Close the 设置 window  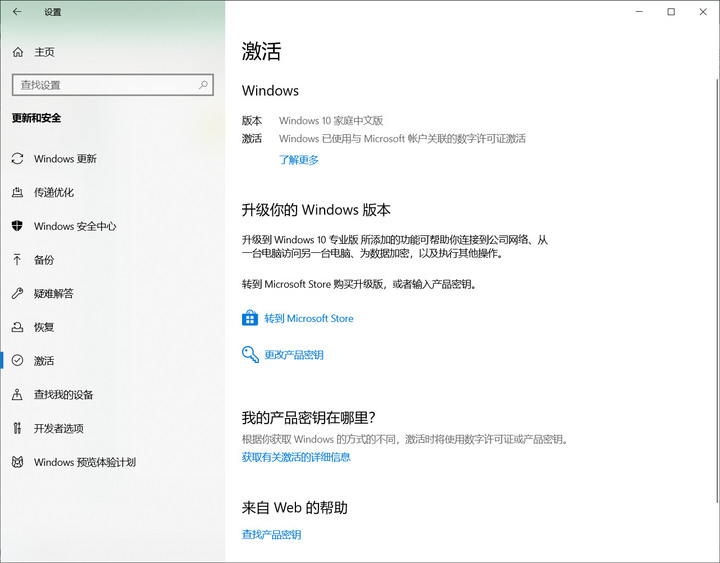point(703,12)
